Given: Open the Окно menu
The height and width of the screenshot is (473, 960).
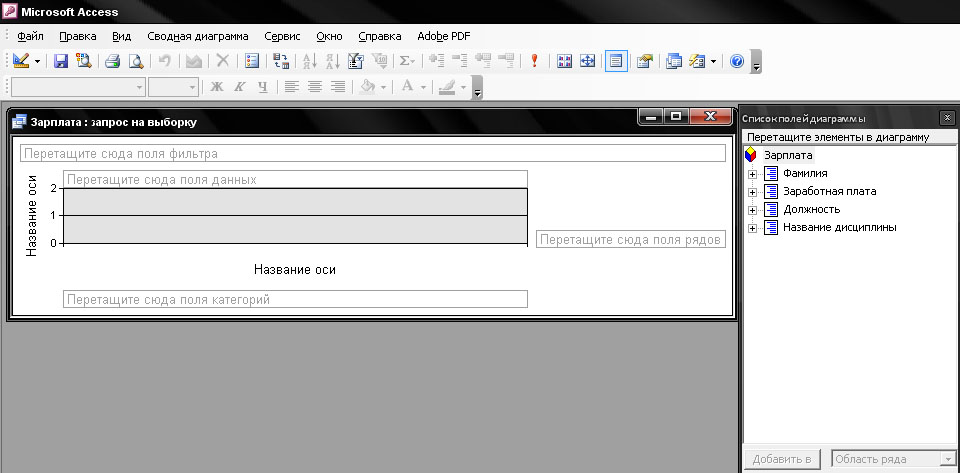Looking at the screenshot, I should [329, 36].
